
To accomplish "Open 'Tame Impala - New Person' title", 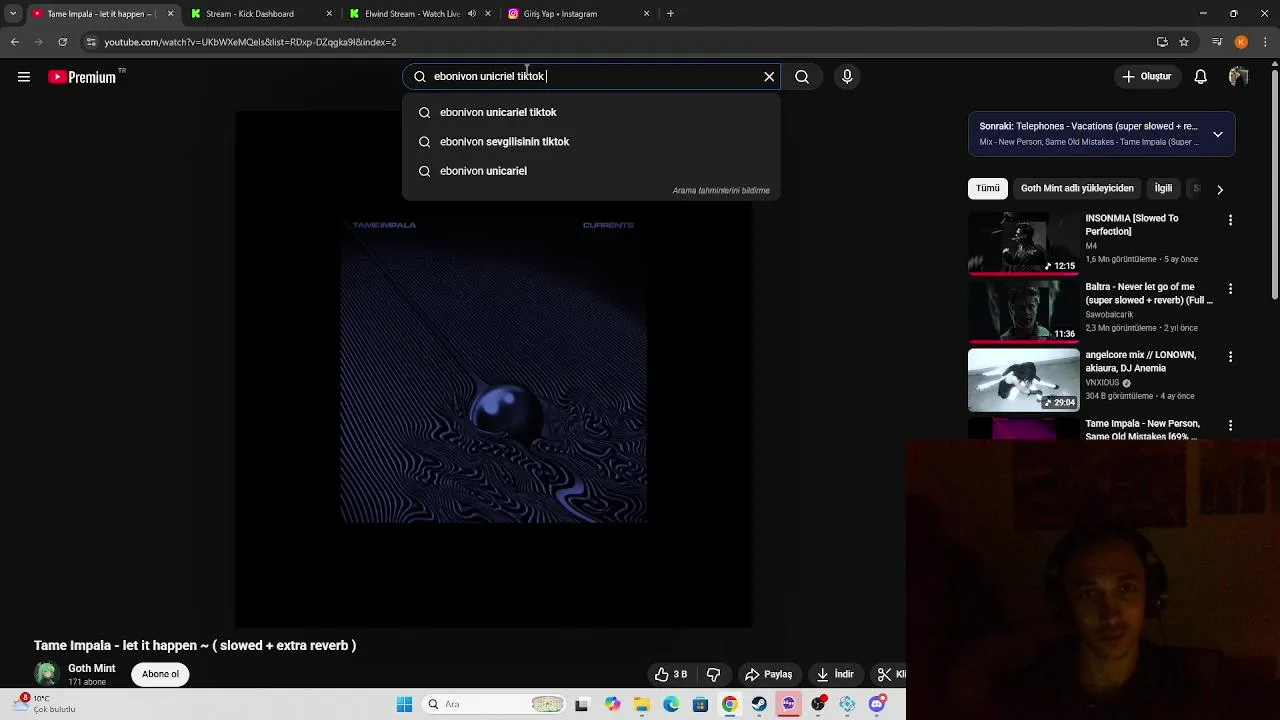I will click(1142, 430).
